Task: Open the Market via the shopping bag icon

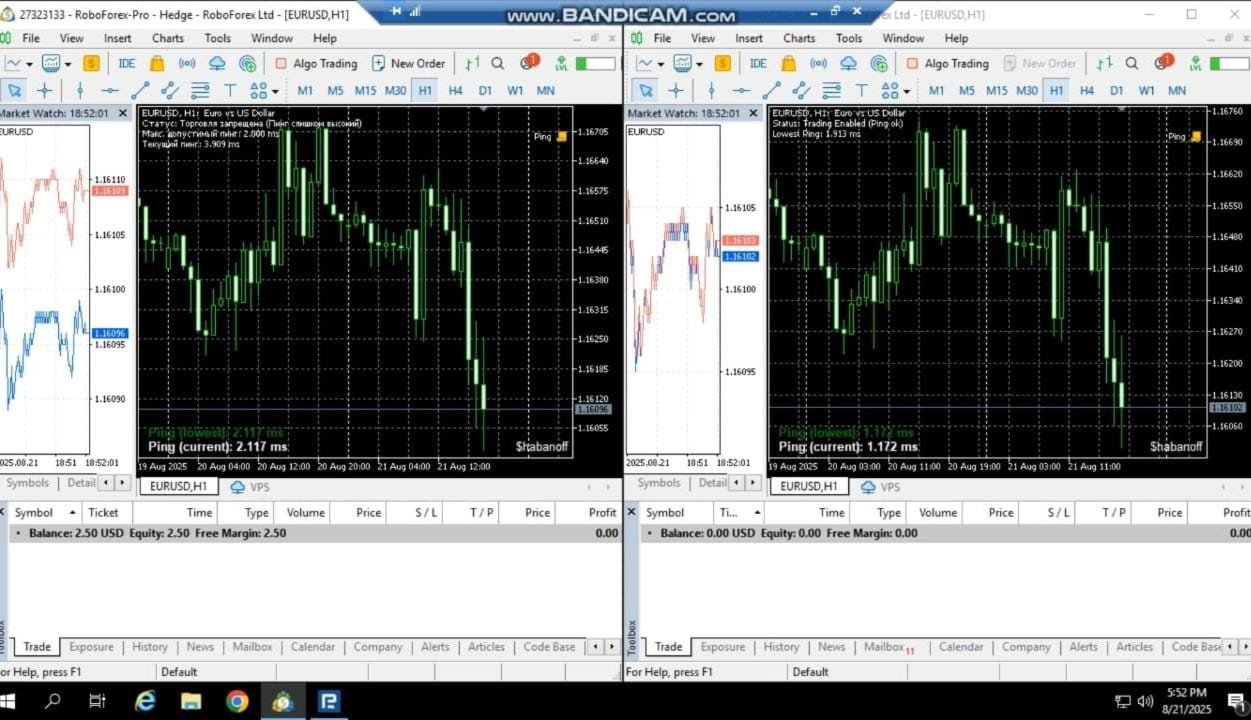Action: pyautogui.click(x=156, y=63)
